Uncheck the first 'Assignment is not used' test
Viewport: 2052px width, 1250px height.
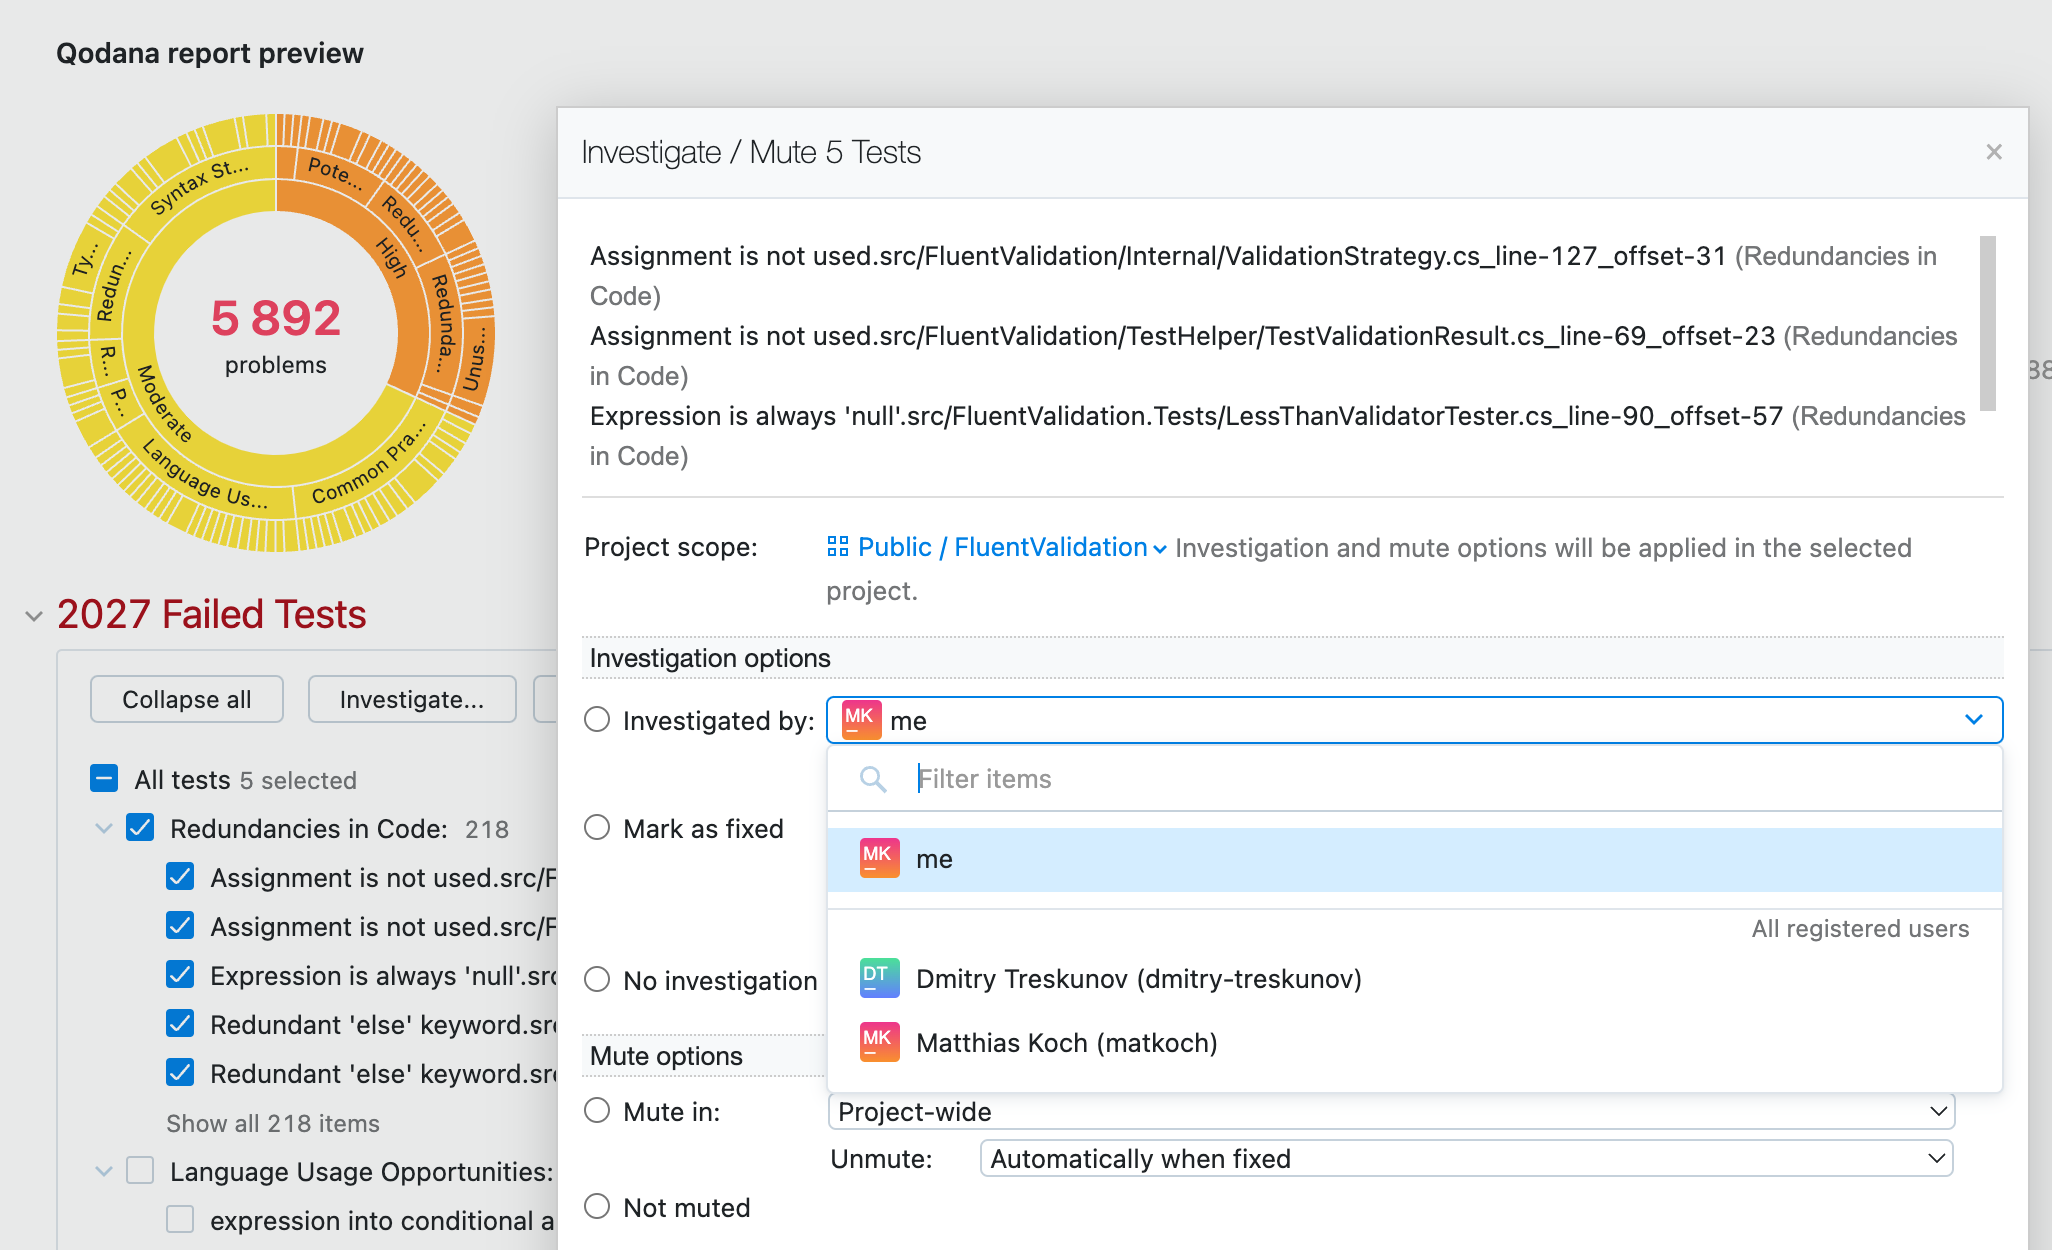coord(180,877)
